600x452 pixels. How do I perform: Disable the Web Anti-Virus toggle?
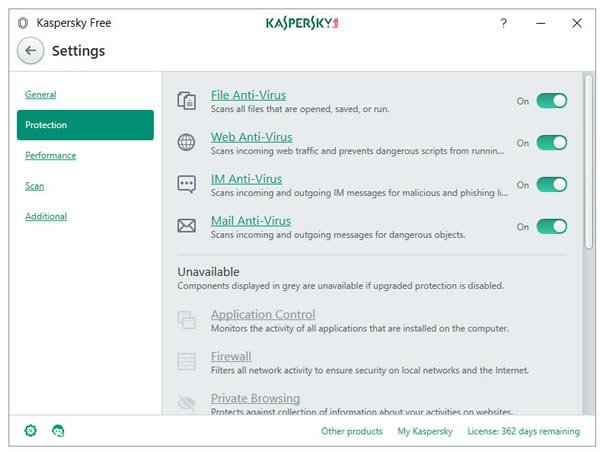[x=551, y=143]
